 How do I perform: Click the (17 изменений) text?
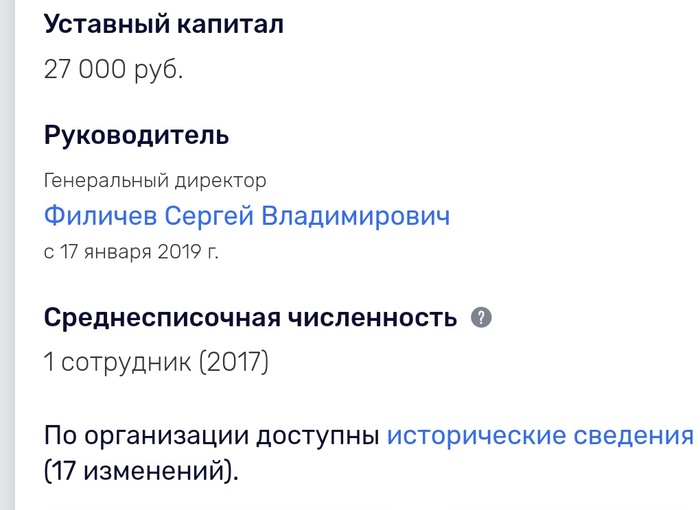(x=142, y=471)
